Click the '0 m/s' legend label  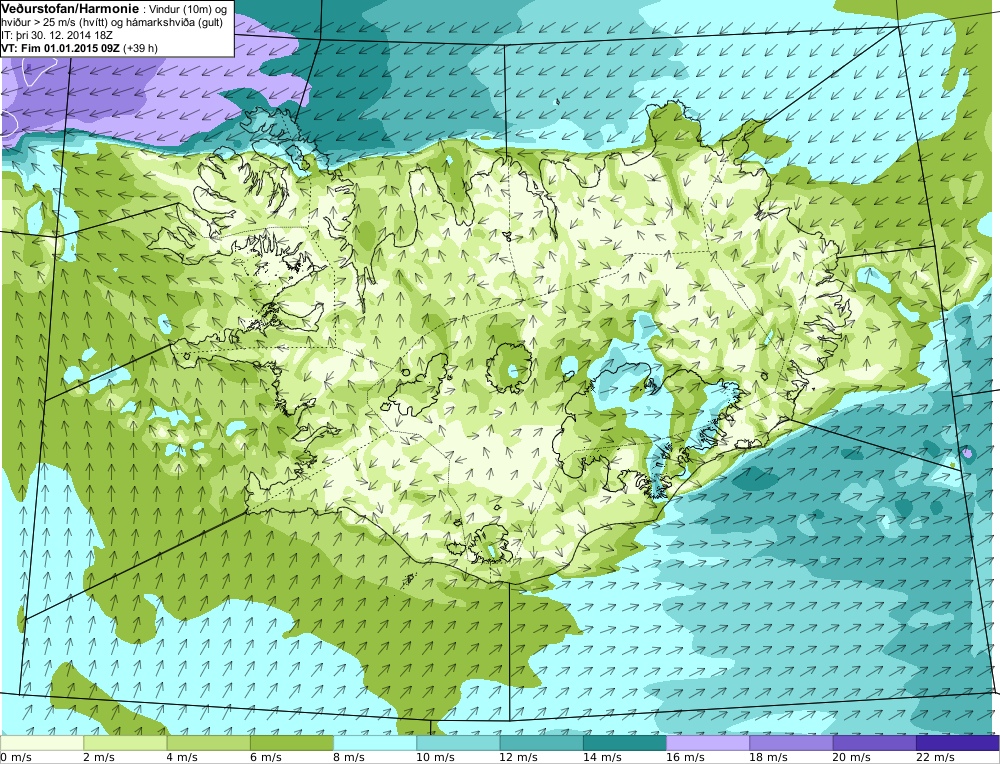tap(16, 757)
